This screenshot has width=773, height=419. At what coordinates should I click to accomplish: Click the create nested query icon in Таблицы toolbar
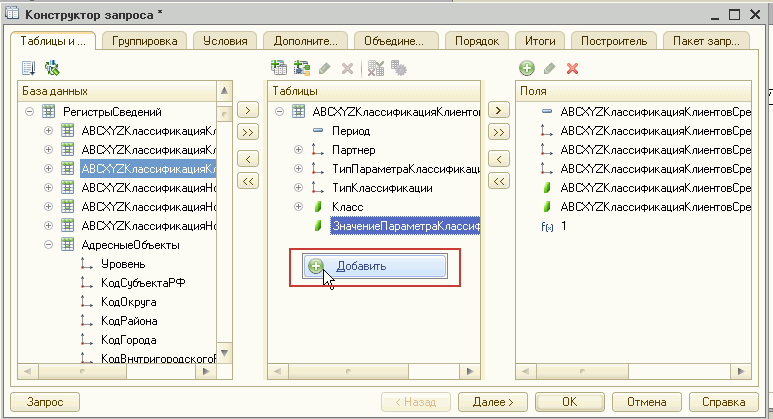[x=279, y=68]
